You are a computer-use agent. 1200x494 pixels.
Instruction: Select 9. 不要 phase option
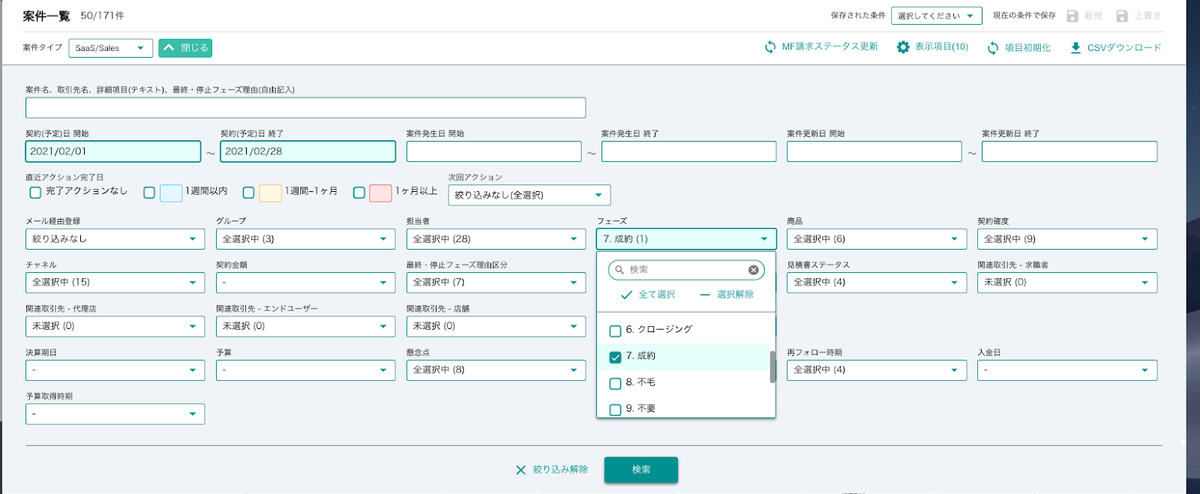pyautogui.click(x=615, y=409)
